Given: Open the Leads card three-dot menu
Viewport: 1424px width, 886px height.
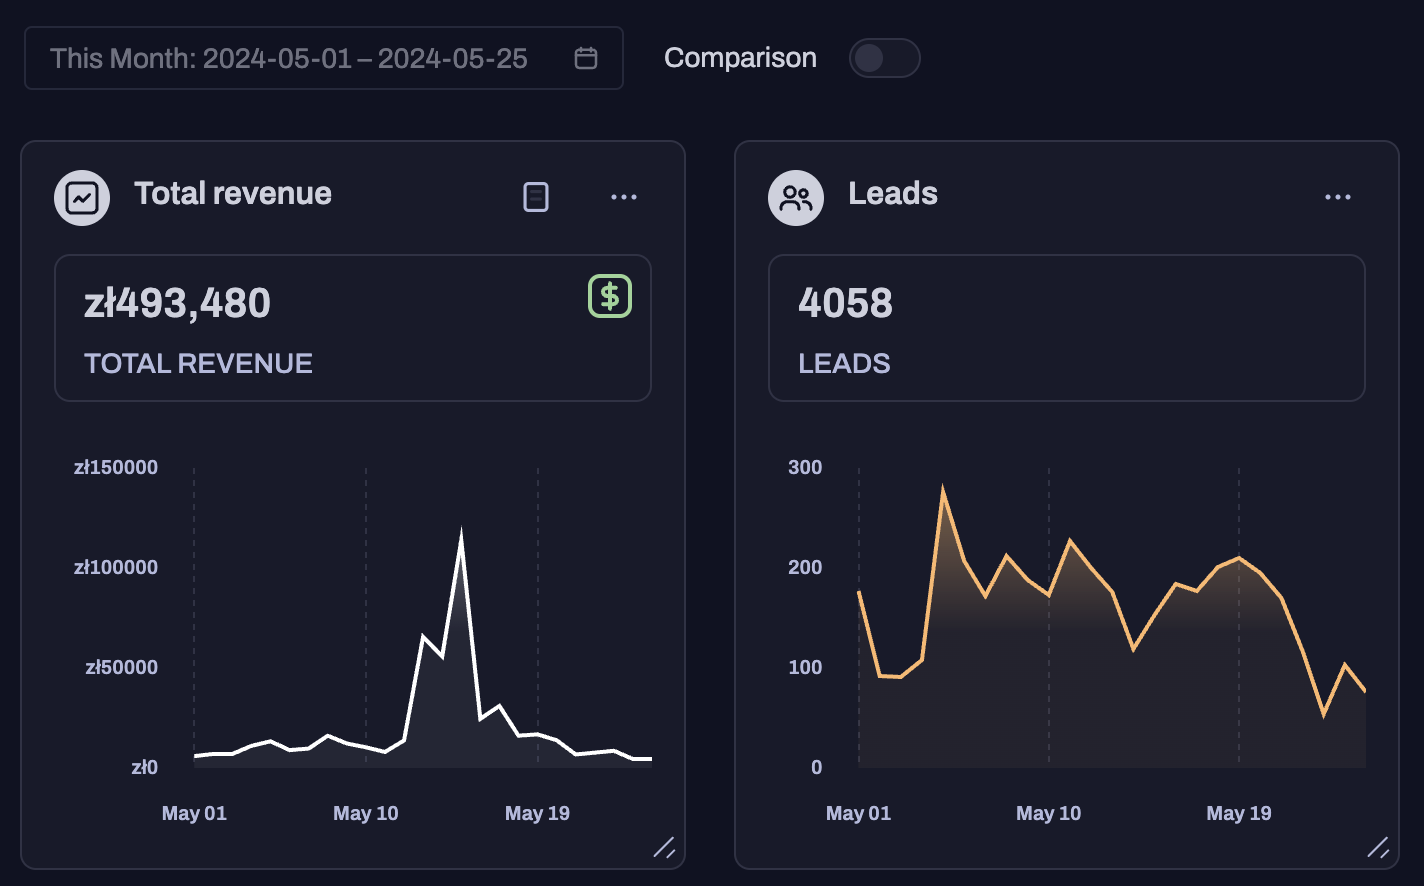Looking at the screenshot, I should [x=1338, y=197].
